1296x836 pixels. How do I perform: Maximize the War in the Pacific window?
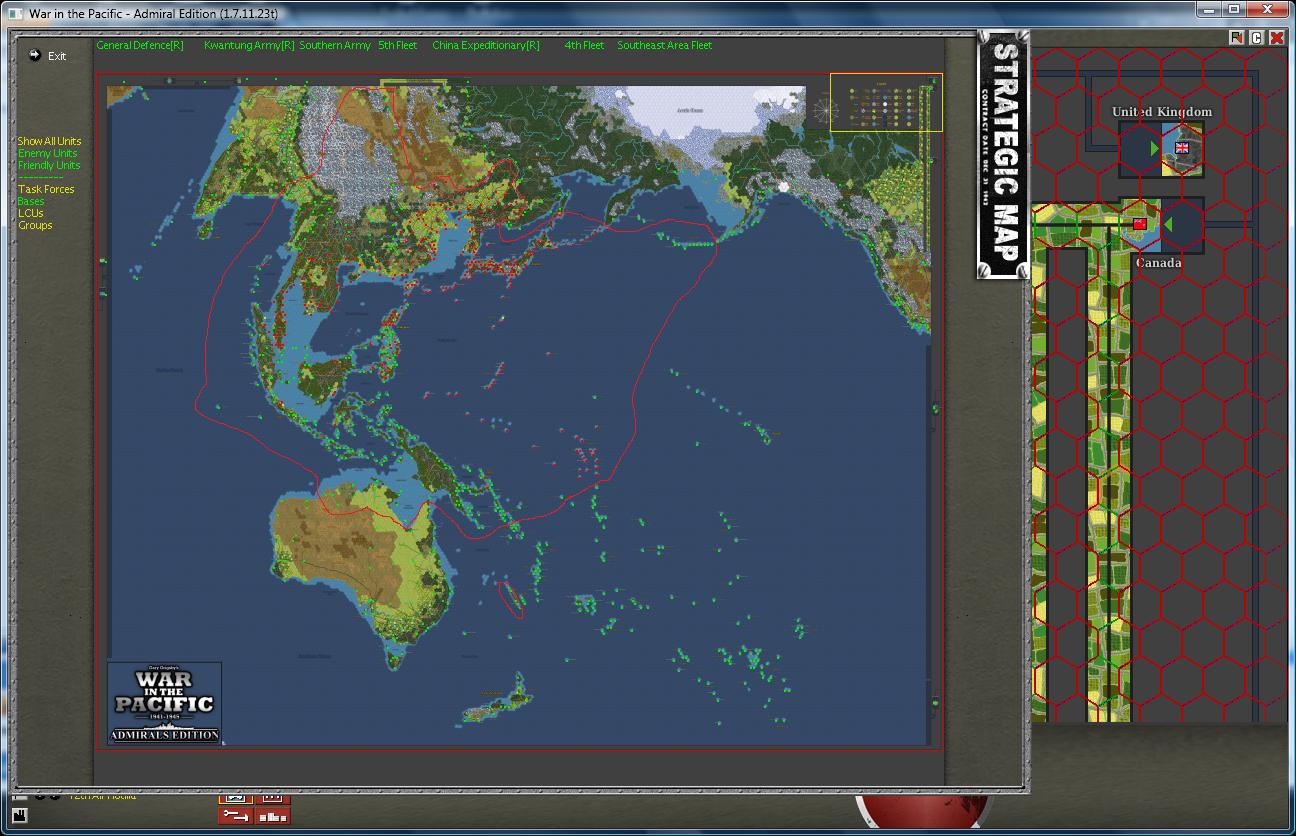pos(1236,9)
